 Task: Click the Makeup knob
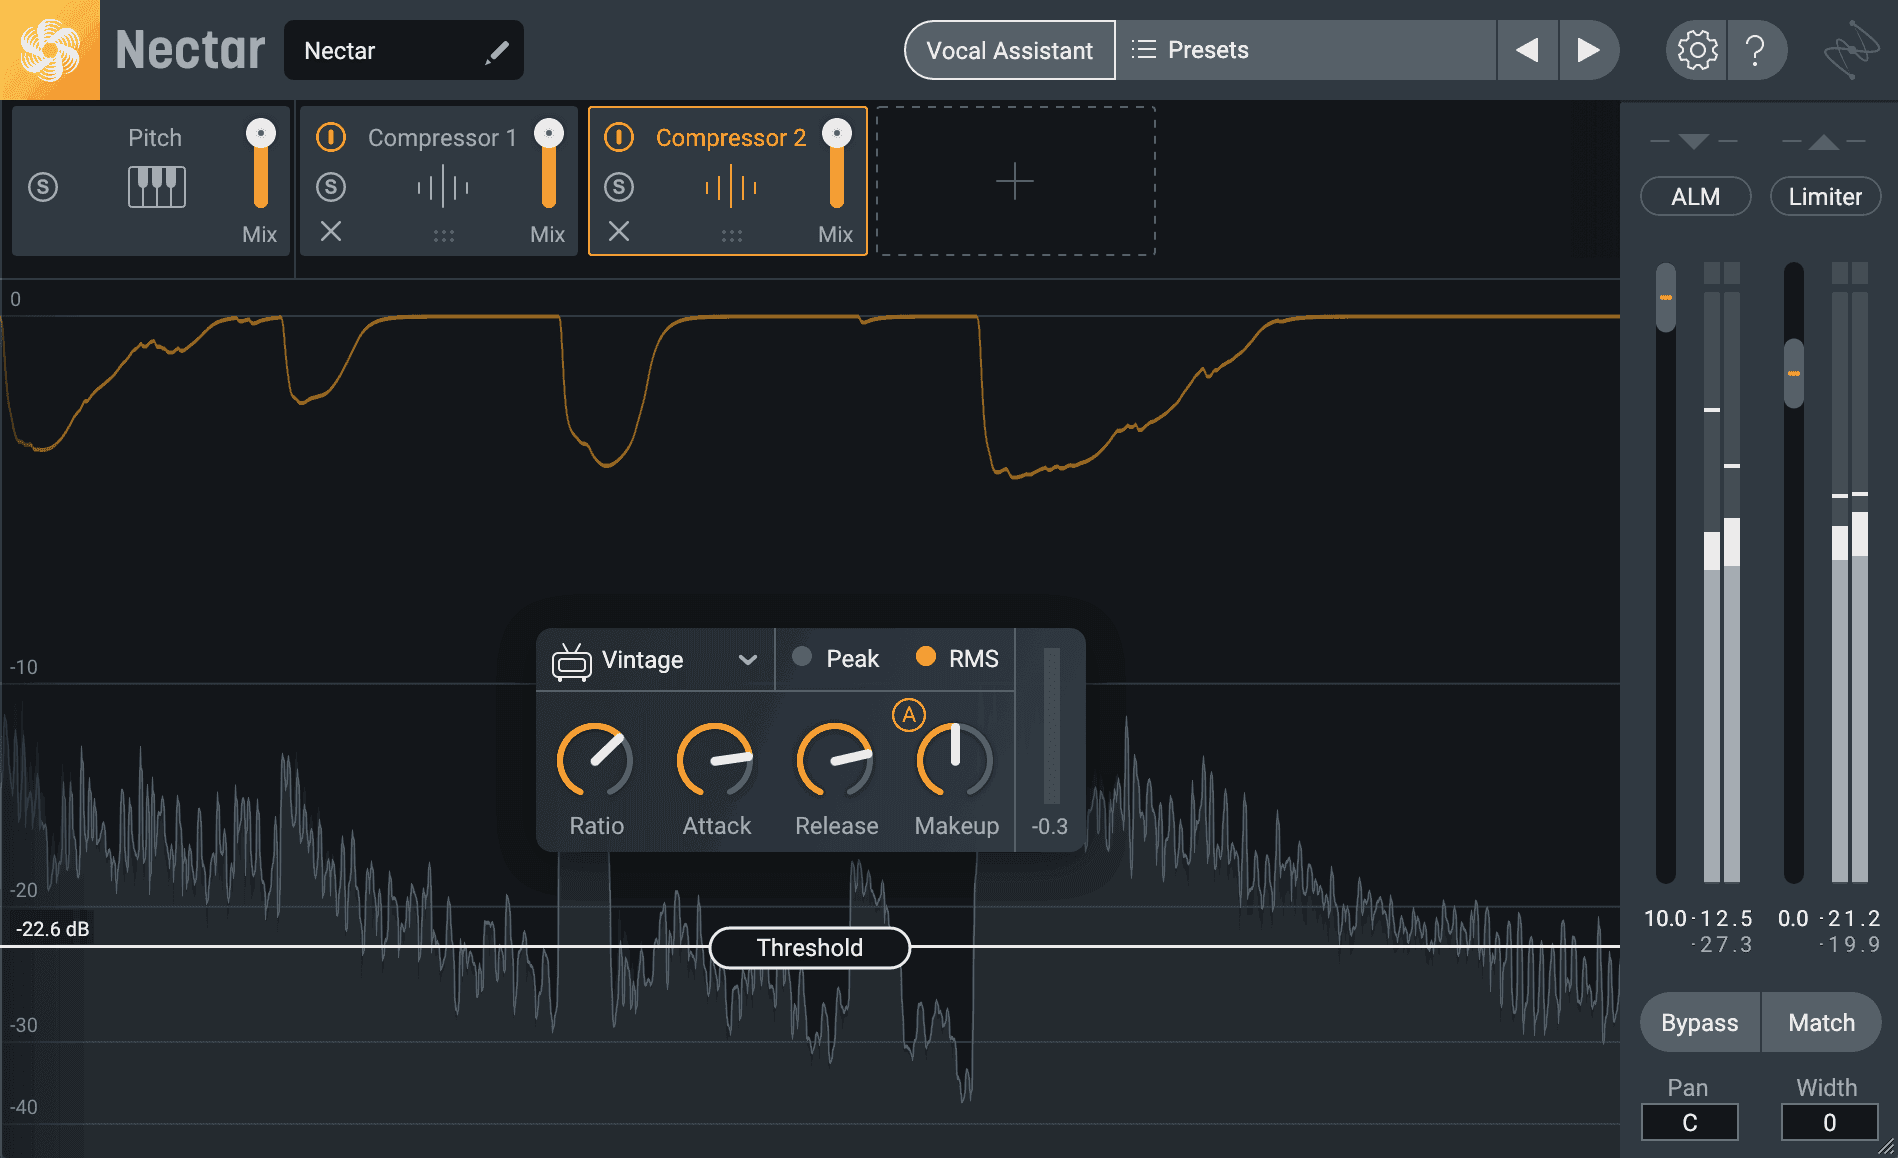(955, 760)
